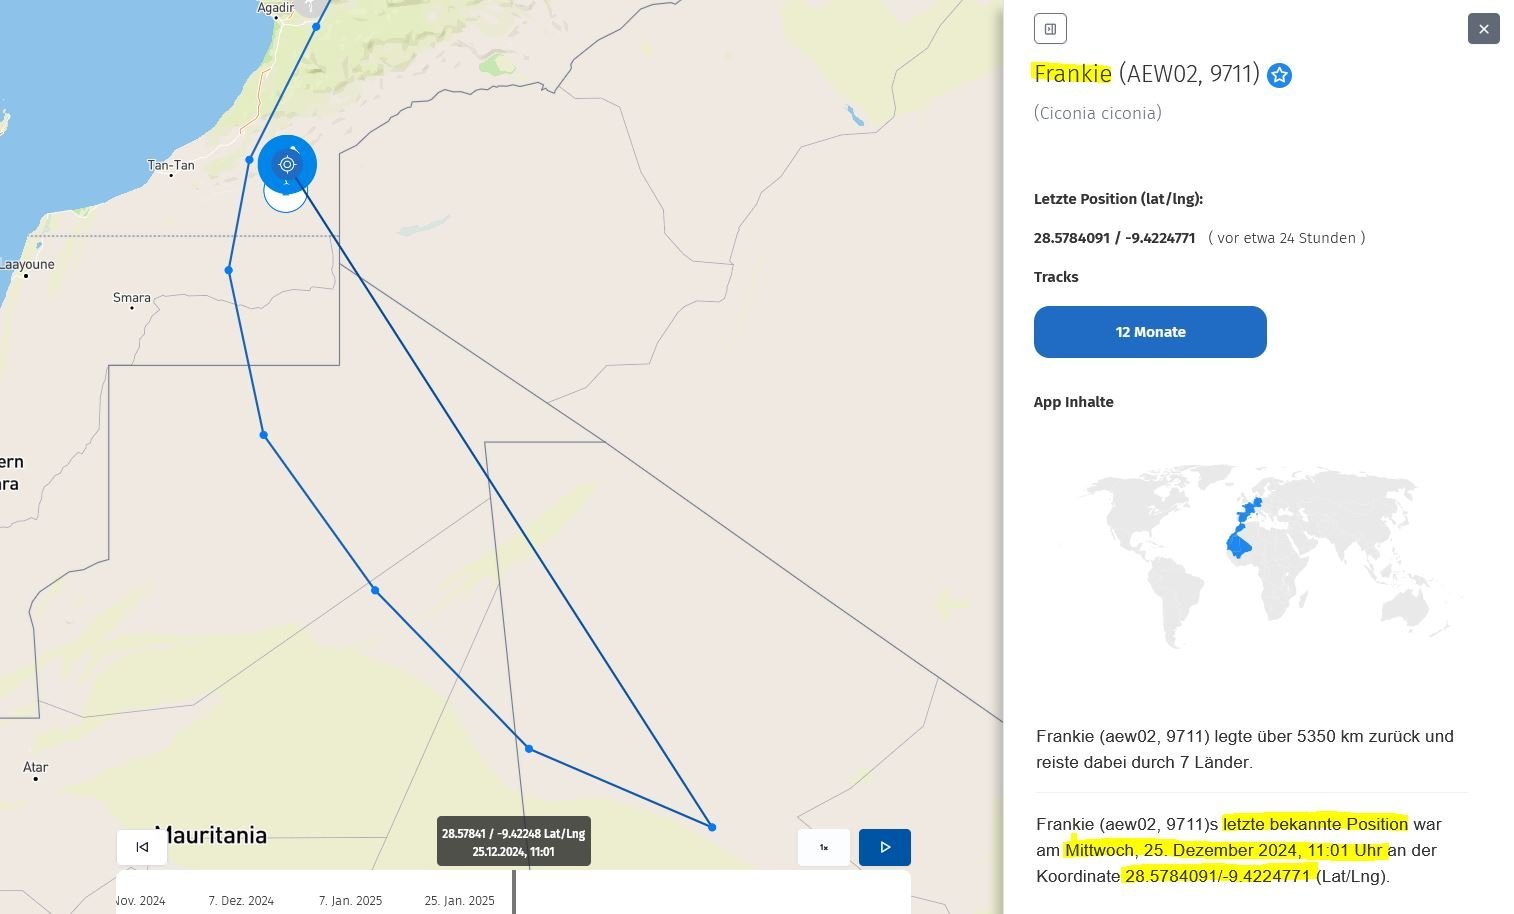Screen dimensions: 1514x914
Task: Click the coordinates tooltip above the timeline
Action: coord(513,843)
